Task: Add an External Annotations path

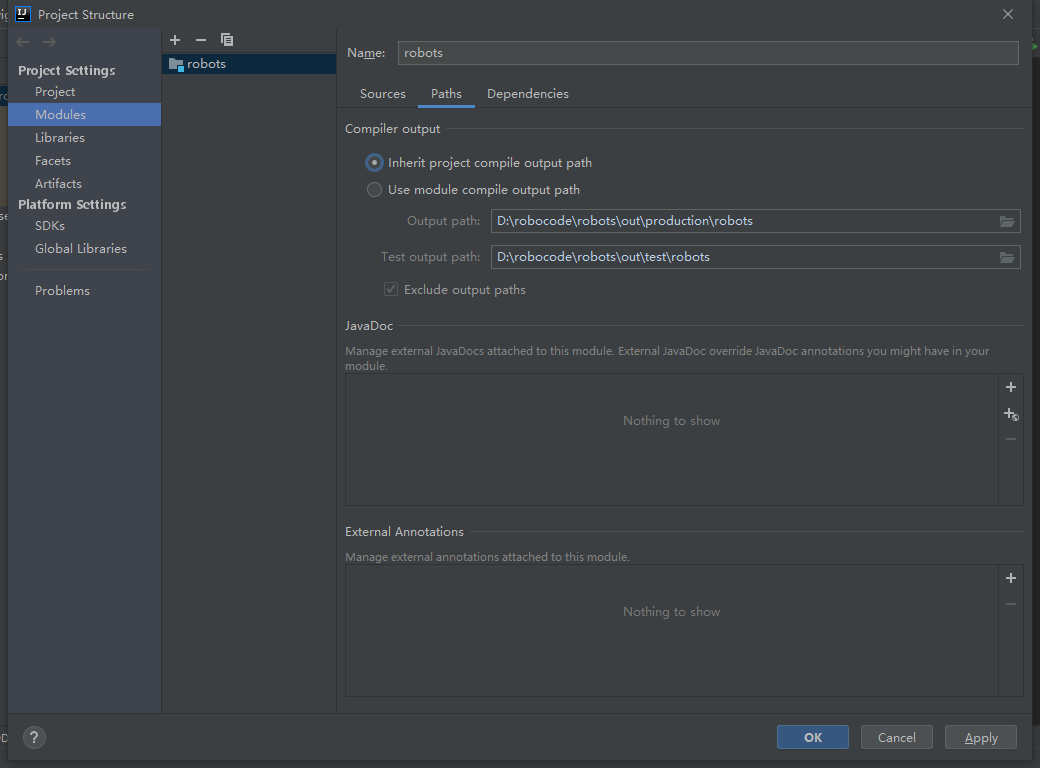Action: pos(1011,578)
